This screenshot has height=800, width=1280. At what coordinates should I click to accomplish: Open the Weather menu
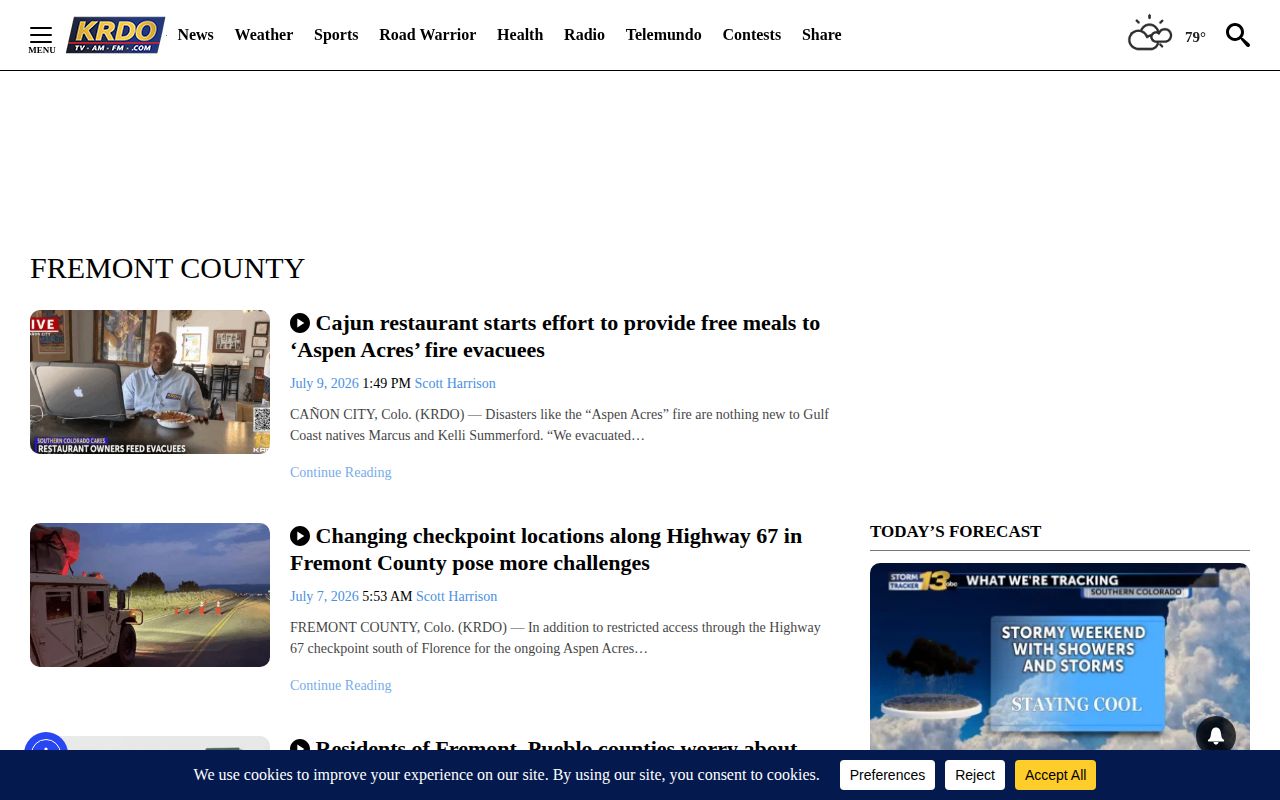pyautogui.click(x=264, y=35)
